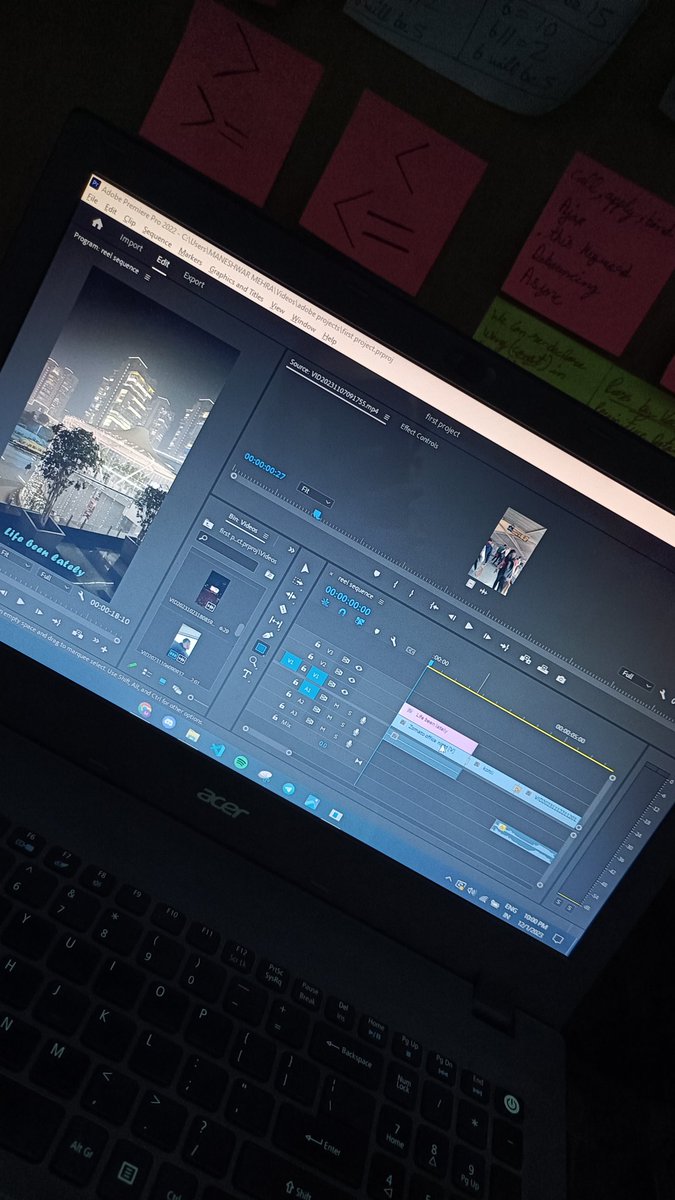Image resolution: width=675 pixels, height=1200 pixels.
Task: Open the Program: reel sequence panel menu
Action: (147, 276)
